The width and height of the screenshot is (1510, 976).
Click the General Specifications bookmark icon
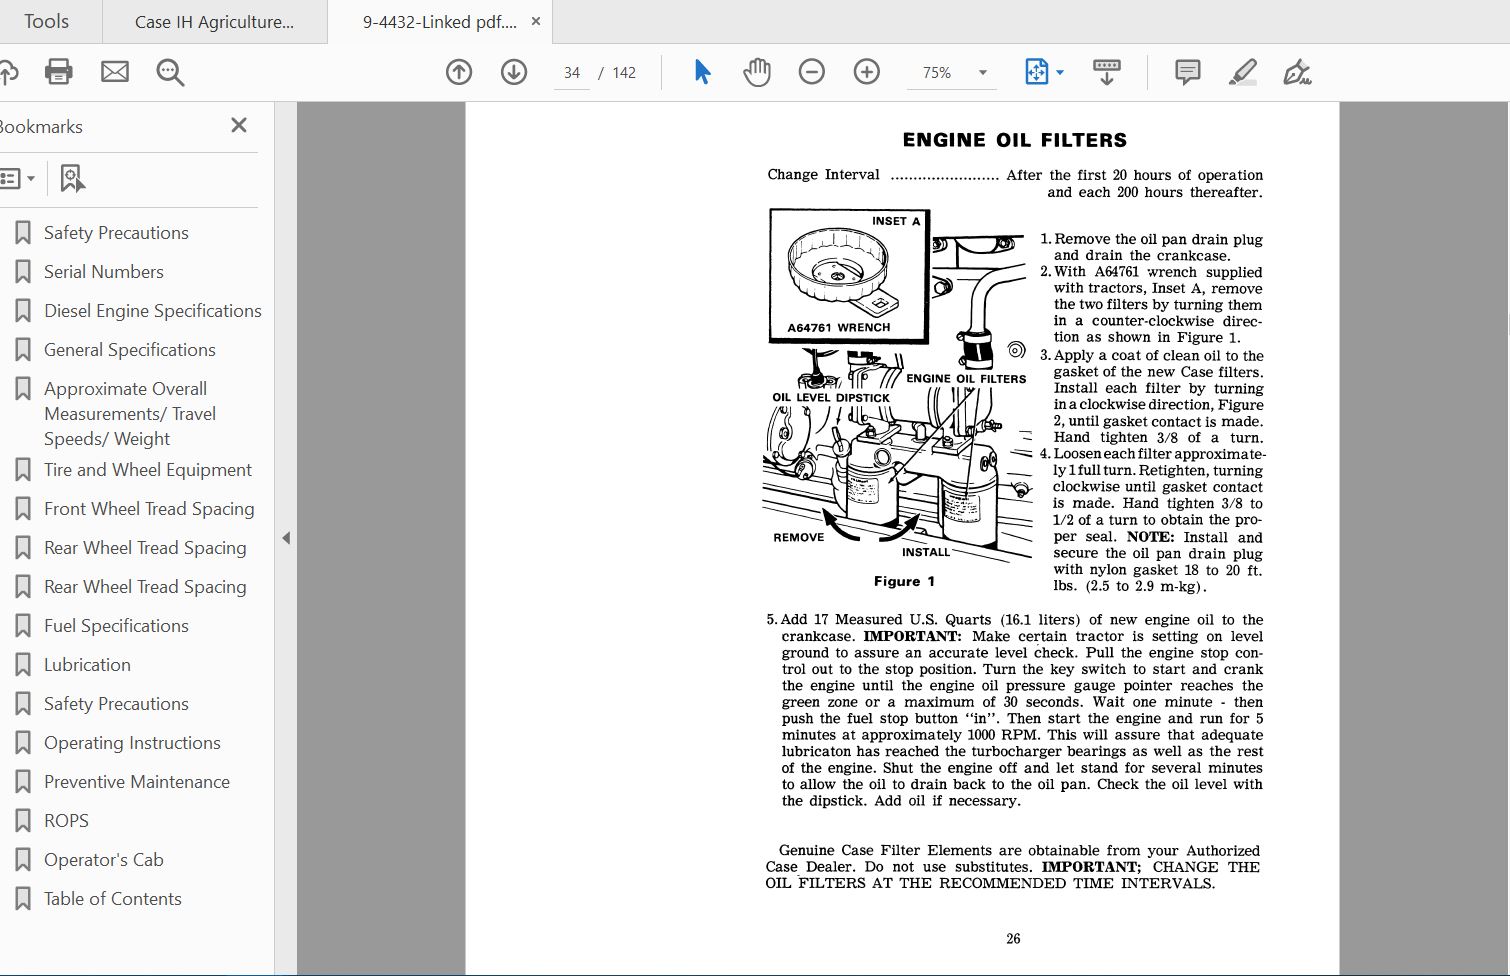(23, 350)
